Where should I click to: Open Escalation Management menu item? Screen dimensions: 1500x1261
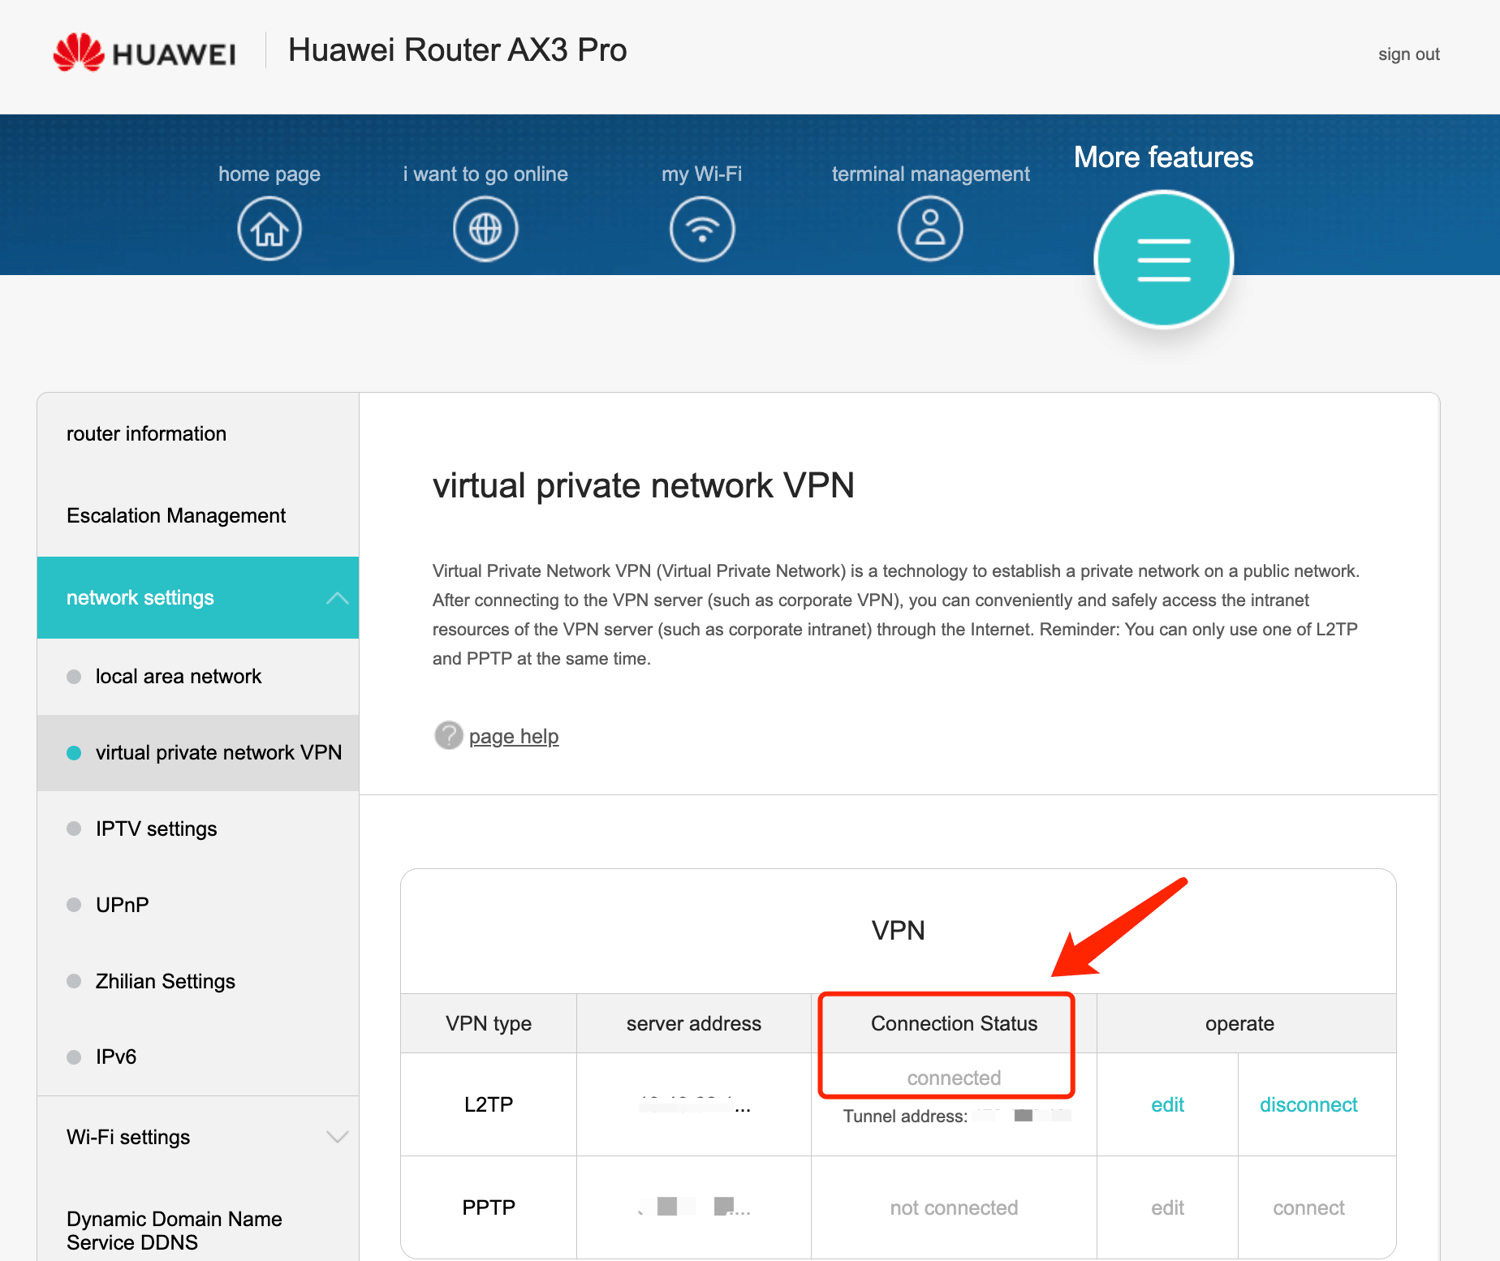[x=176, y=516]
